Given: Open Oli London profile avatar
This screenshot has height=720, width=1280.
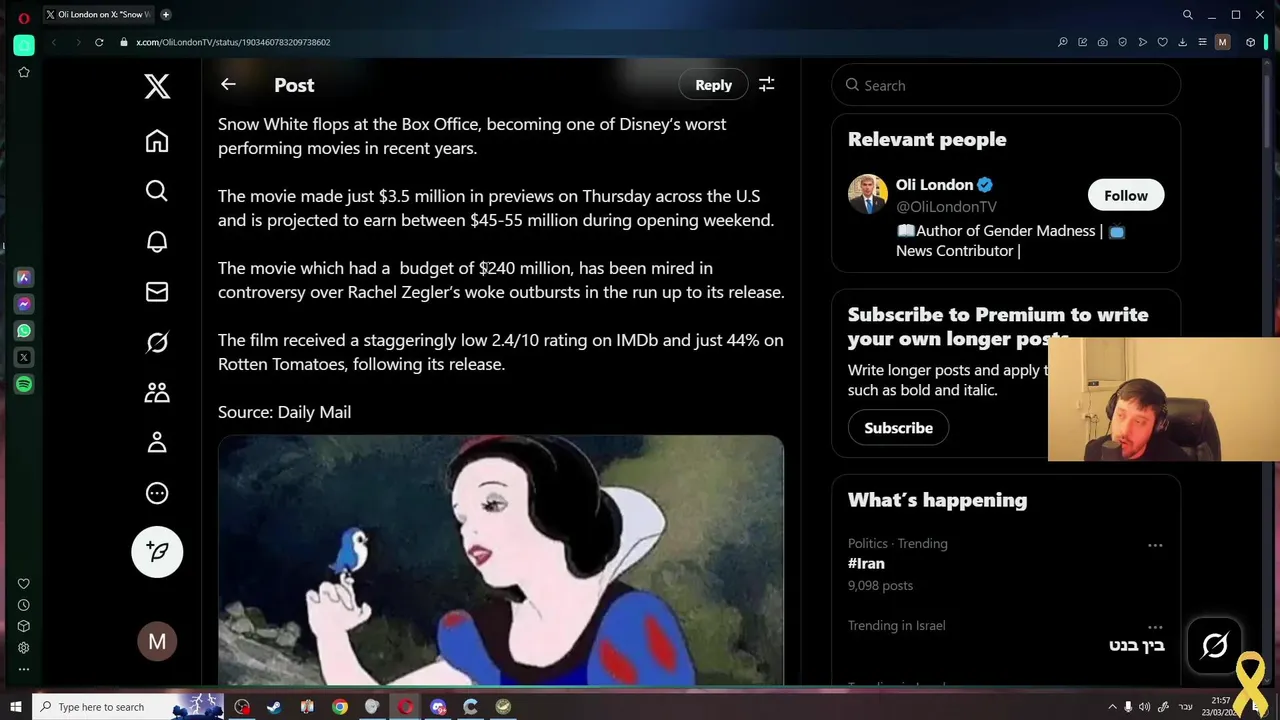Looking at the screenshot, I should pyautogui.click(x=868, y=194).
